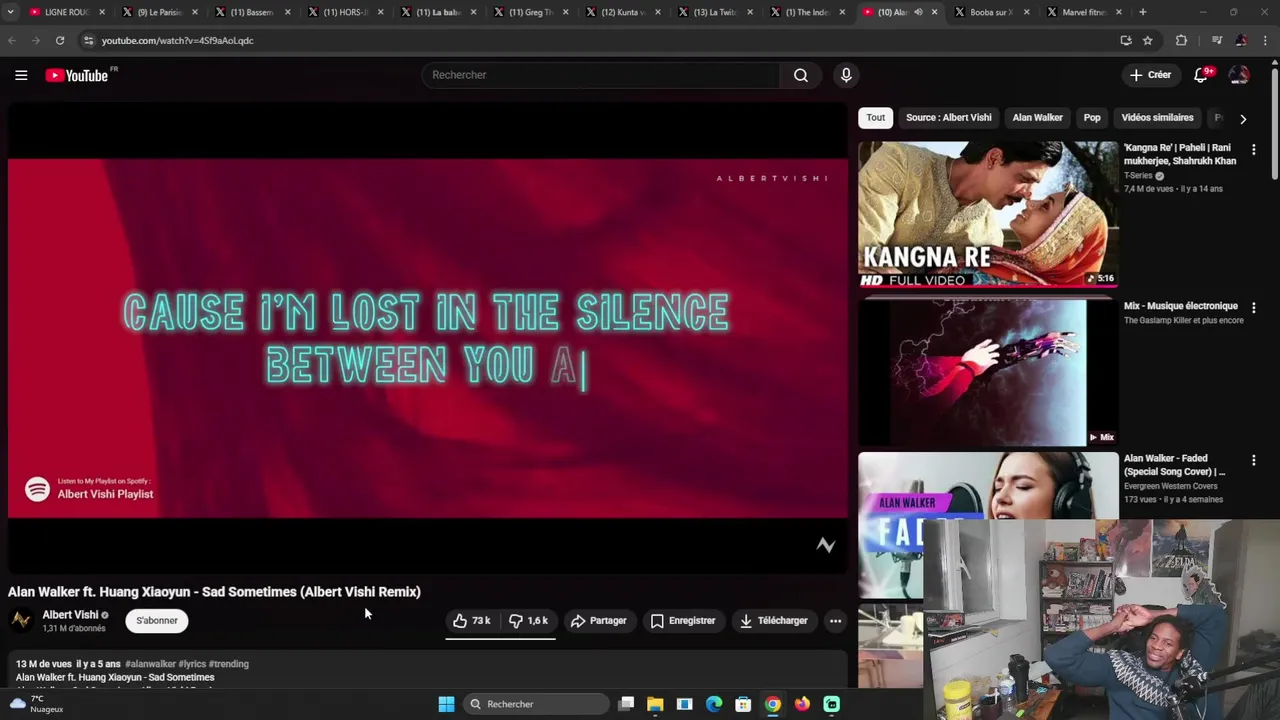Image resolution: width=1280 pixels, height=720 pixels.
Task: Open Task View on taskbar
Action: tap(626, 704)
